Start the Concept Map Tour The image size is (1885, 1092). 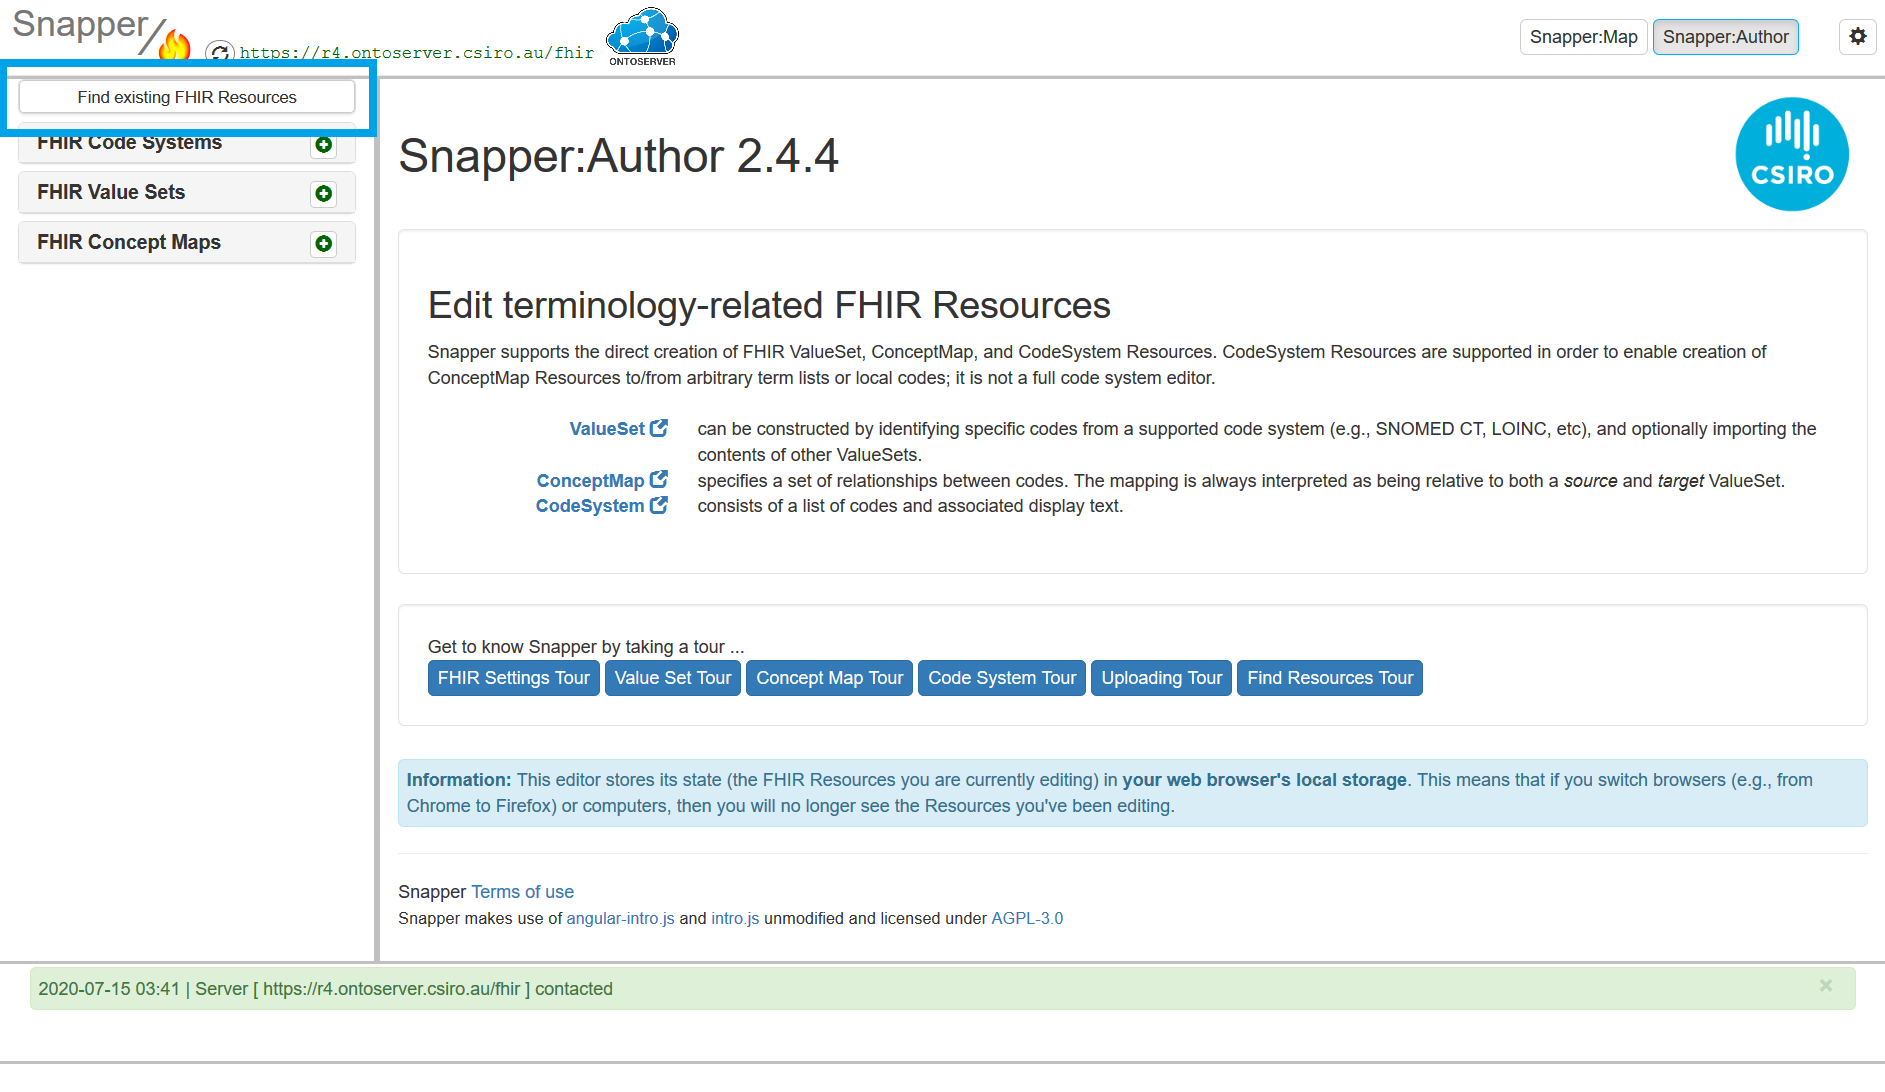click(829, 678)
